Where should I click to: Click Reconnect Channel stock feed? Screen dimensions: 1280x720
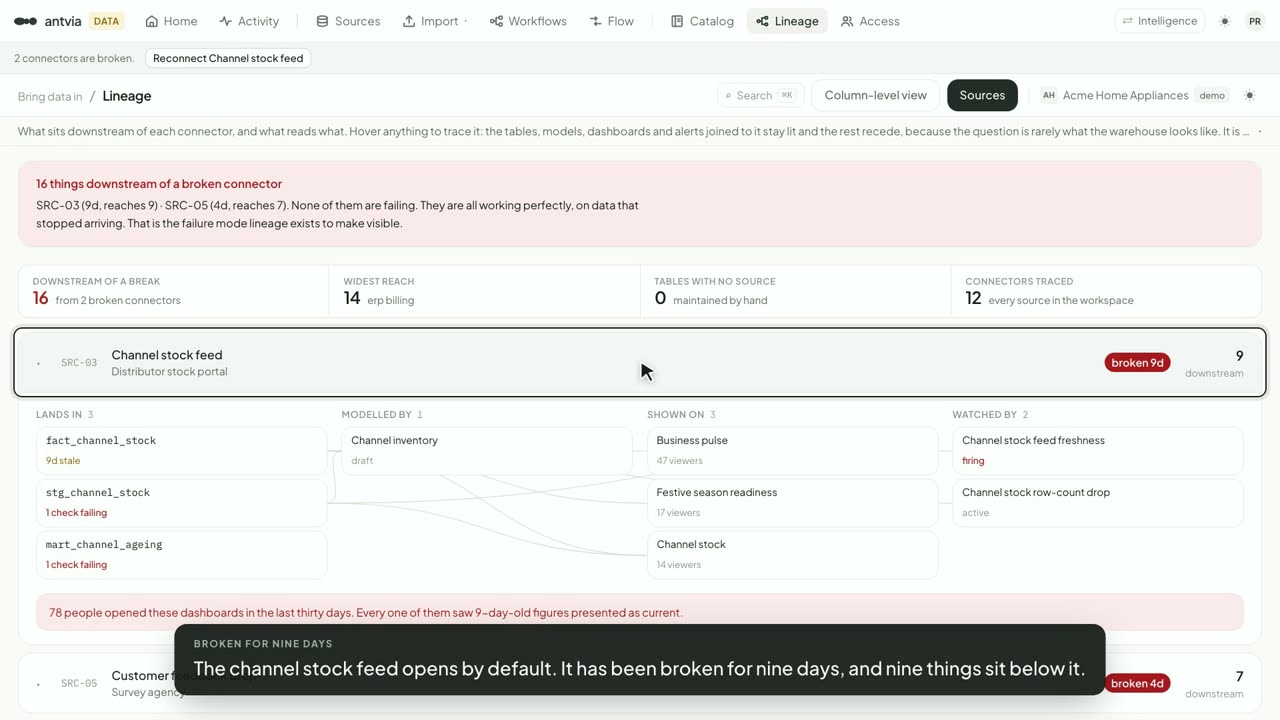(228, 58)
